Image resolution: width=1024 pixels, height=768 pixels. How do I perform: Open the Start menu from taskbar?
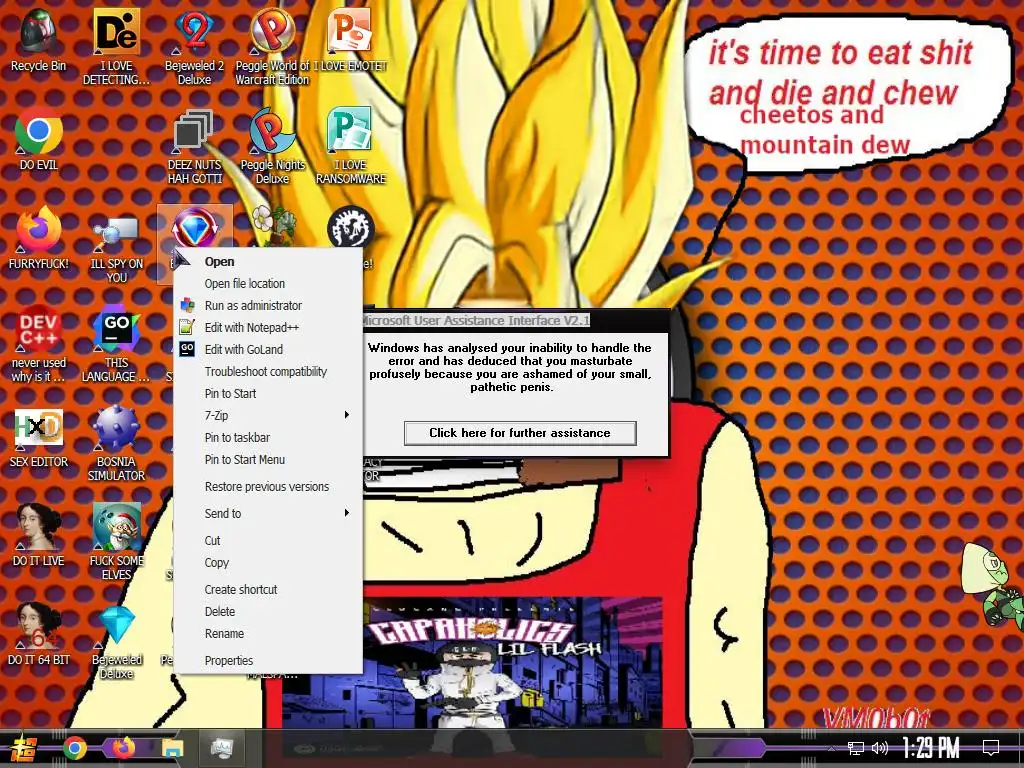[x=24, y=748]
